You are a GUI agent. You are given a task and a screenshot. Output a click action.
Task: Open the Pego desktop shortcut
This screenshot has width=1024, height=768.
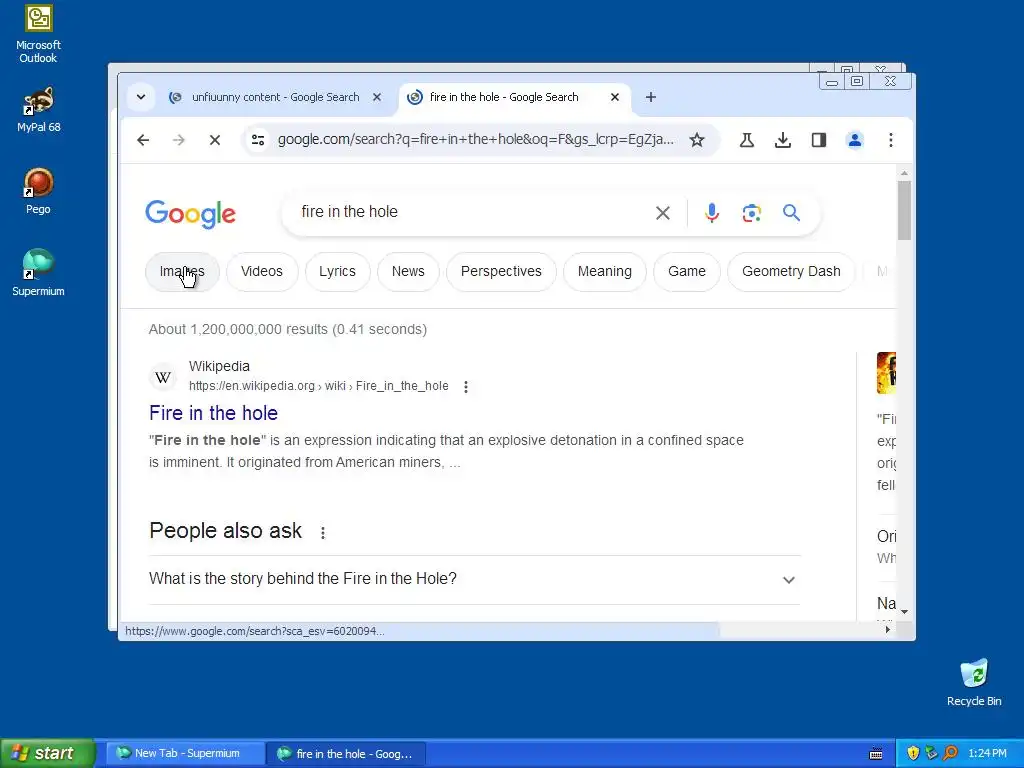click(38, 191)
